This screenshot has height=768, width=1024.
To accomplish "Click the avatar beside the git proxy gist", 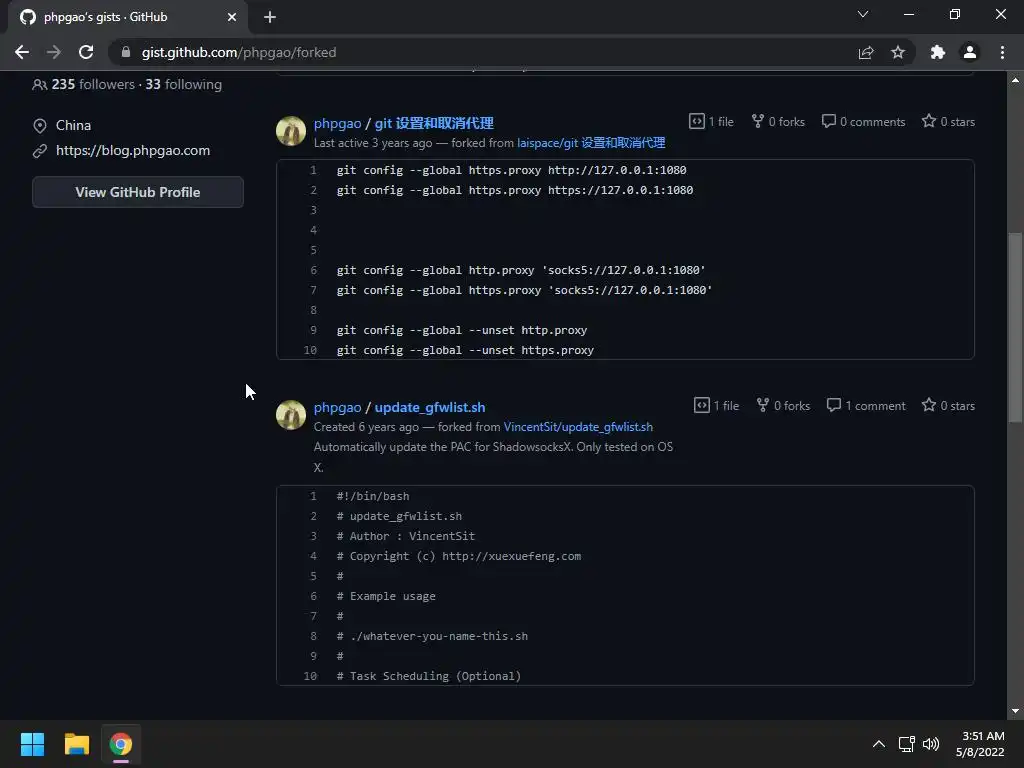I will (291, 131).
